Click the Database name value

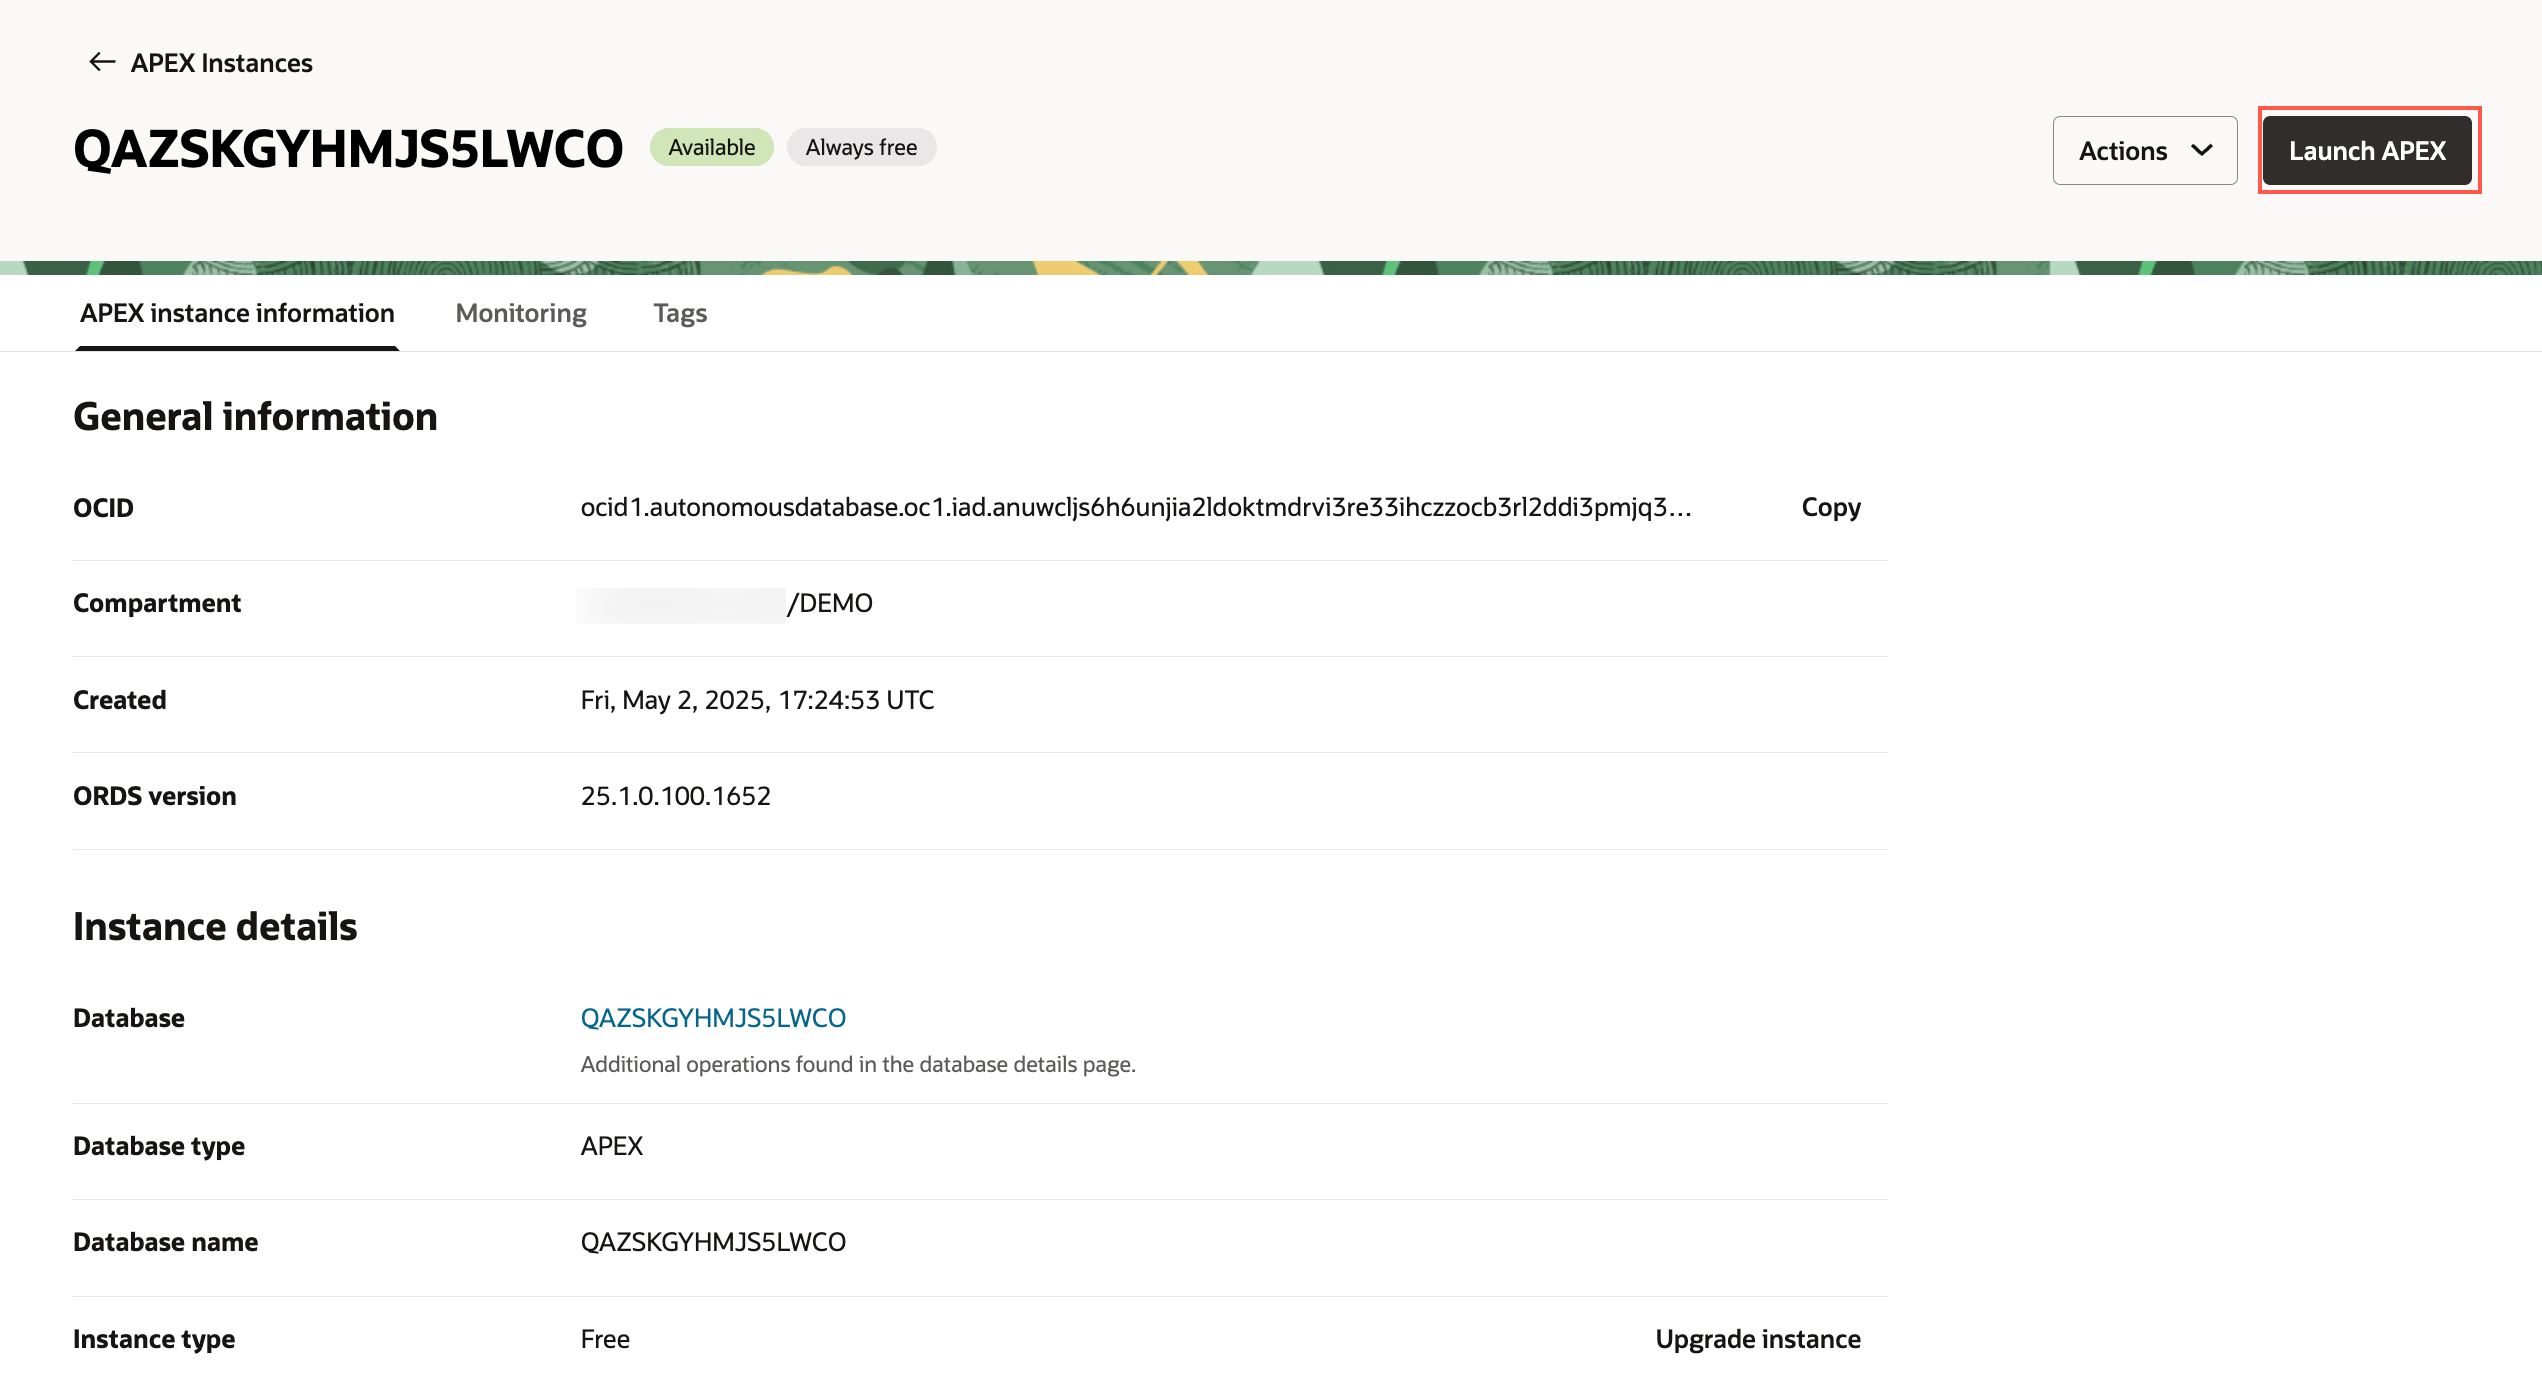712,1242
